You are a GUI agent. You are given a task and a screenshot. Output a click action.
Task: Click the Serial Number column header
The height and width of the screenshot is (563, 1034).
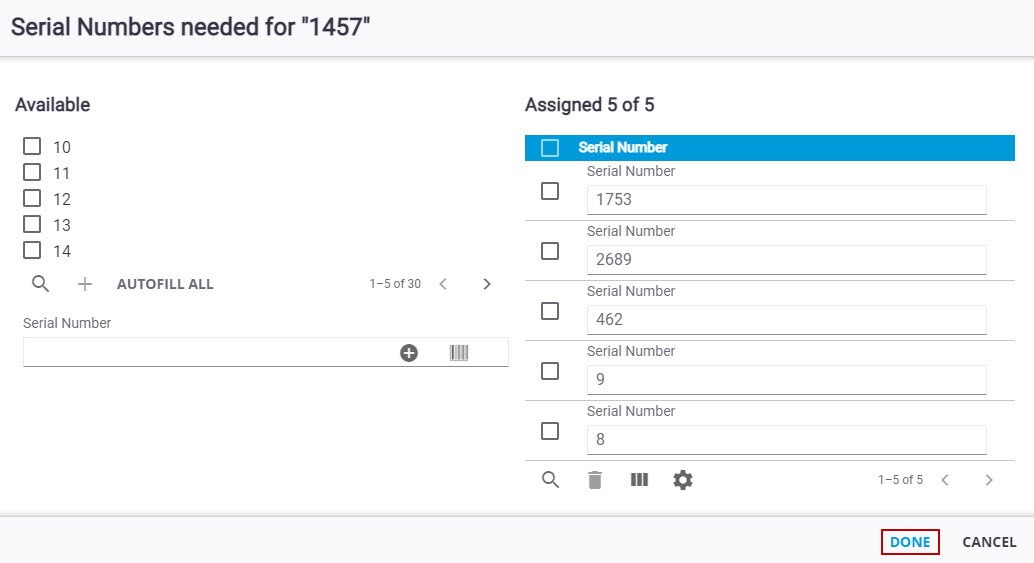[623, 148]
